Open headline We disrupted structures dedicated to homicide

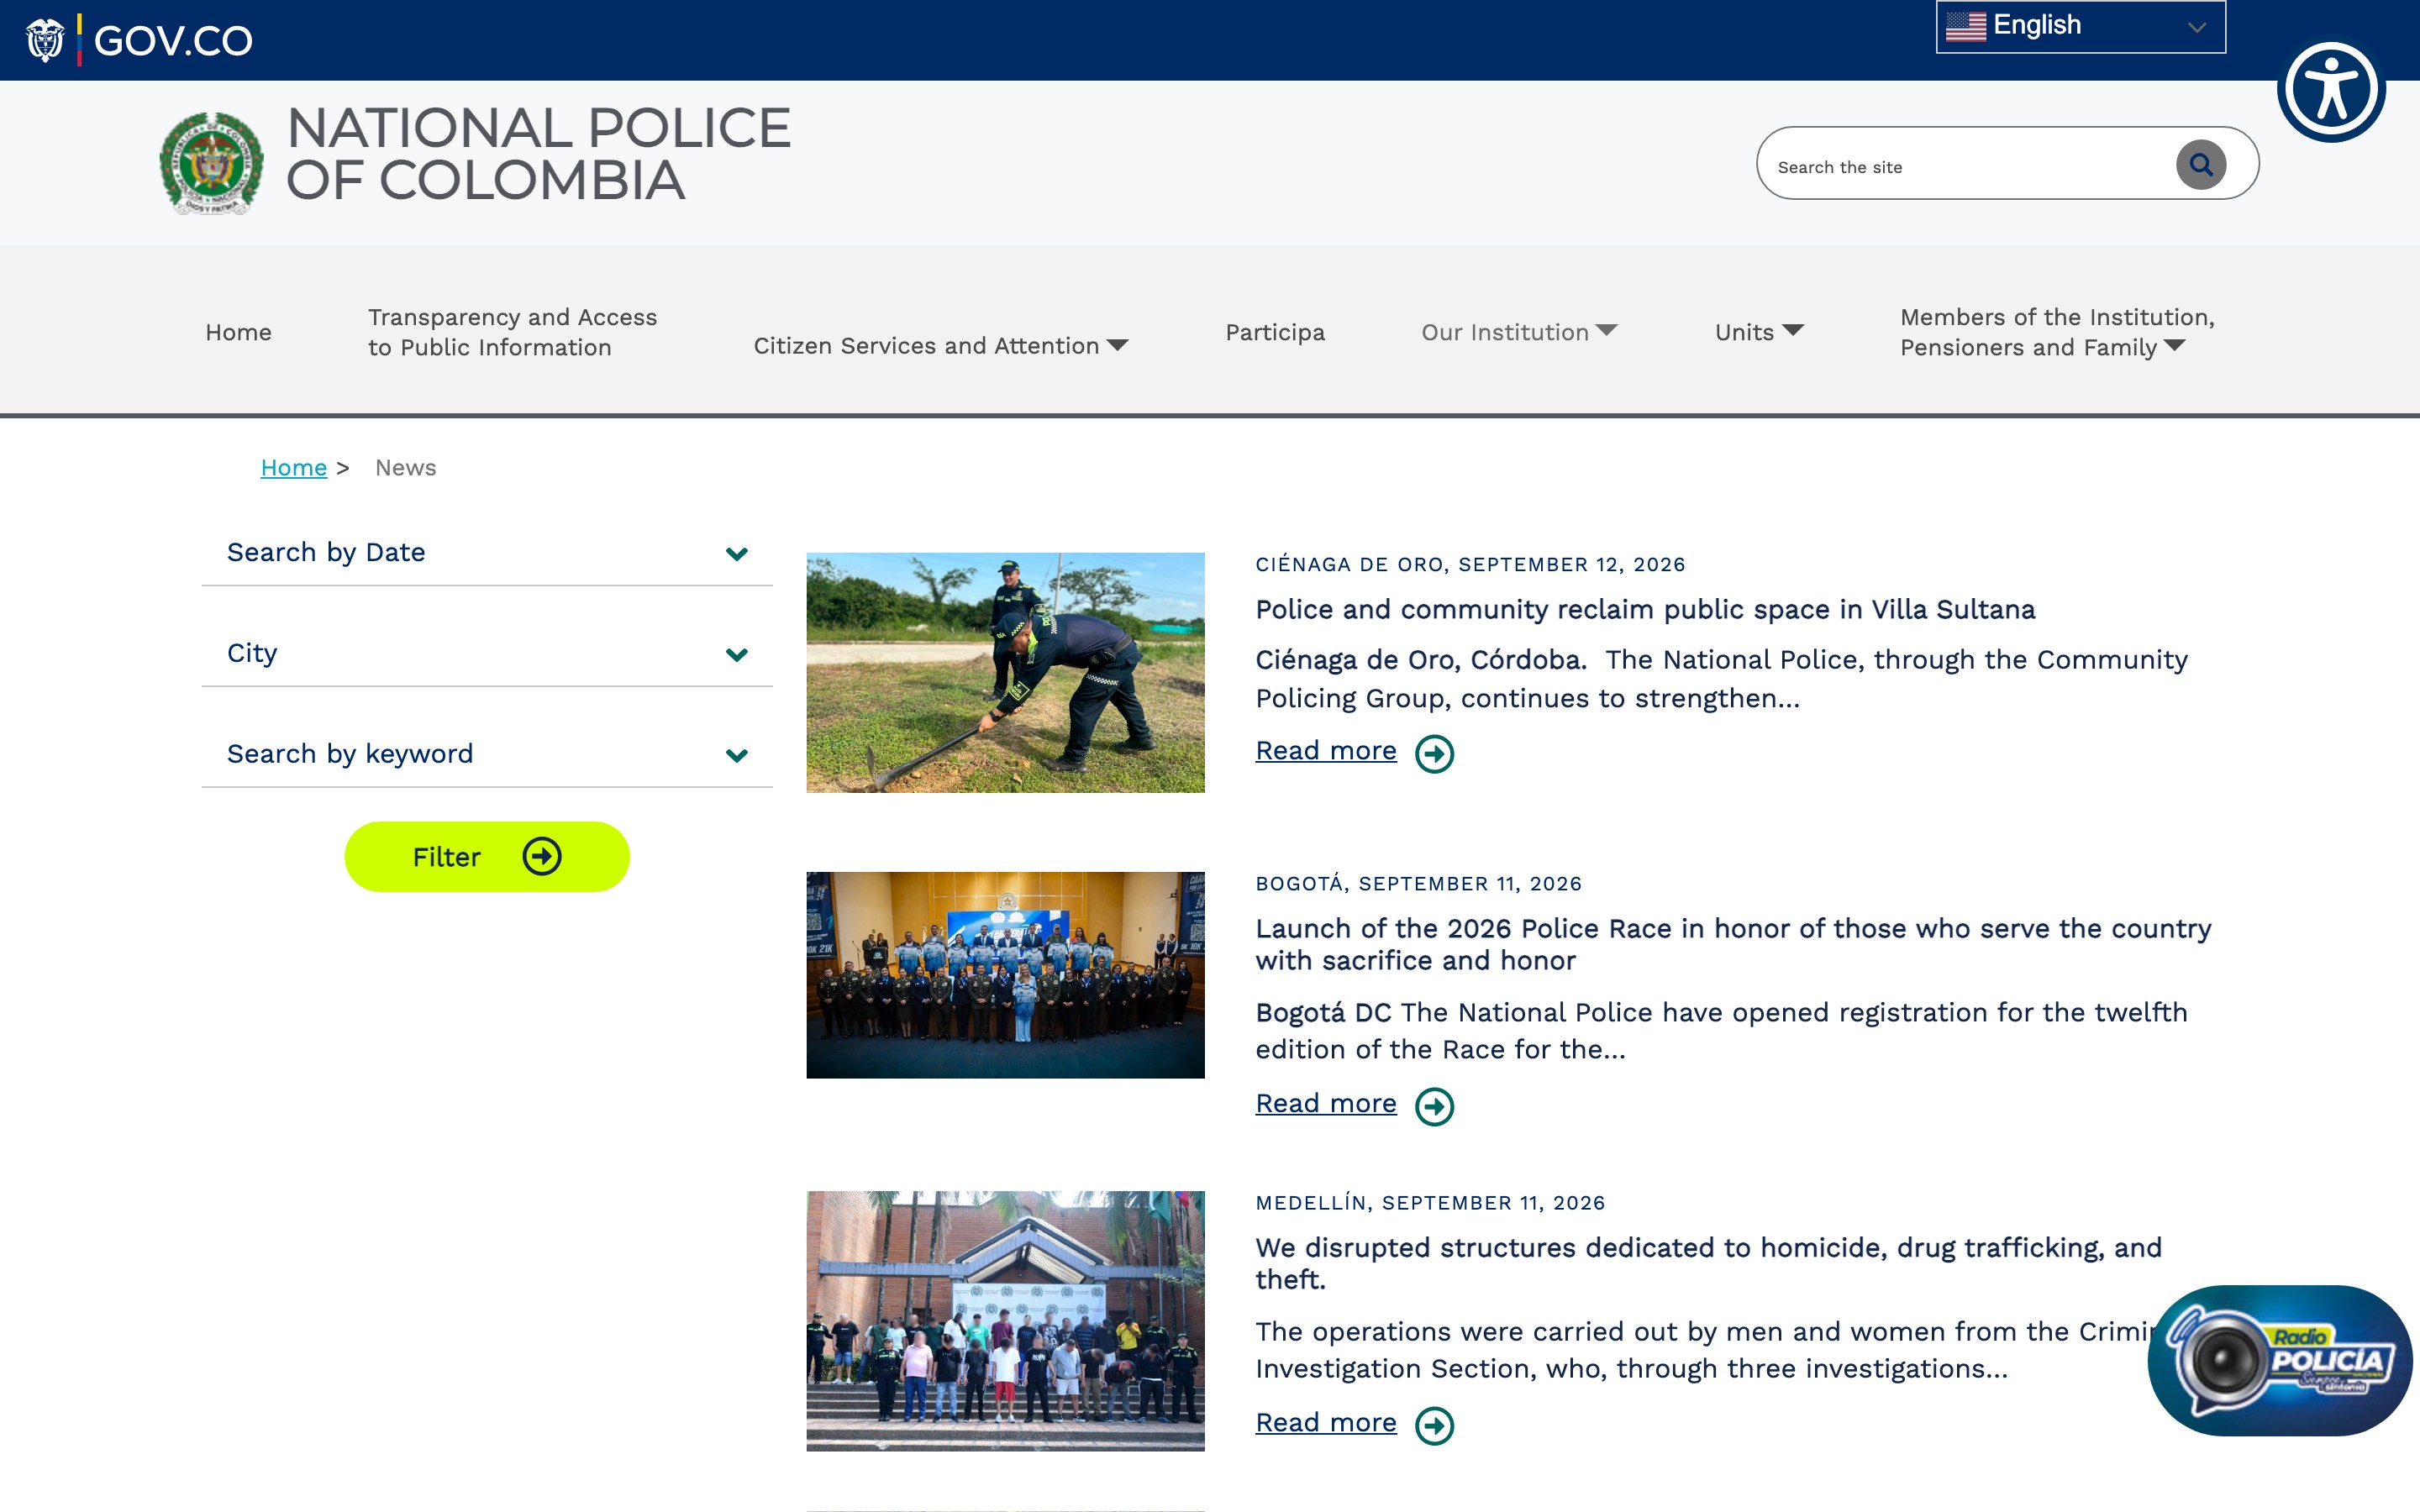point(1708,1264)
